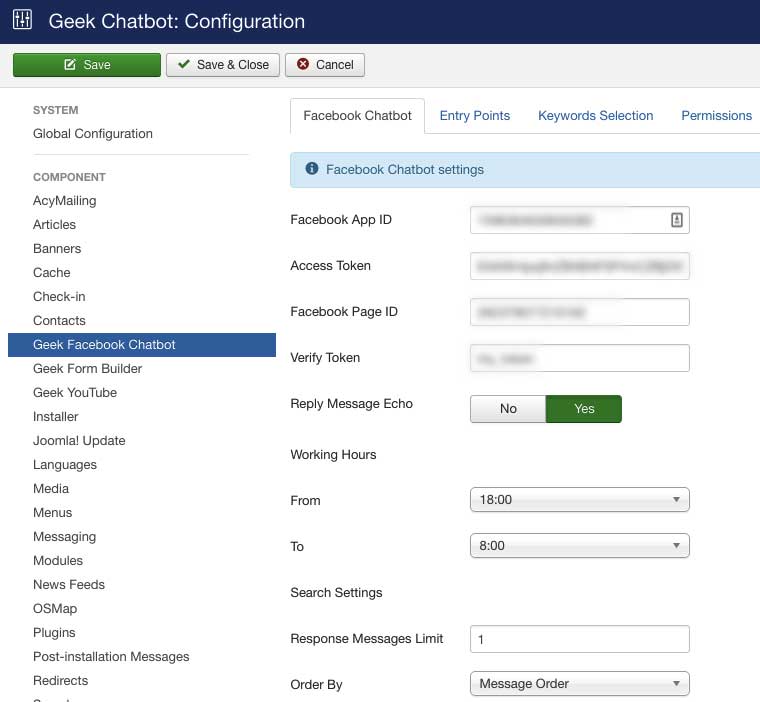Open the Order By dropdown
The width and height of the screenshot is (760, 702).
pos(580,684)
